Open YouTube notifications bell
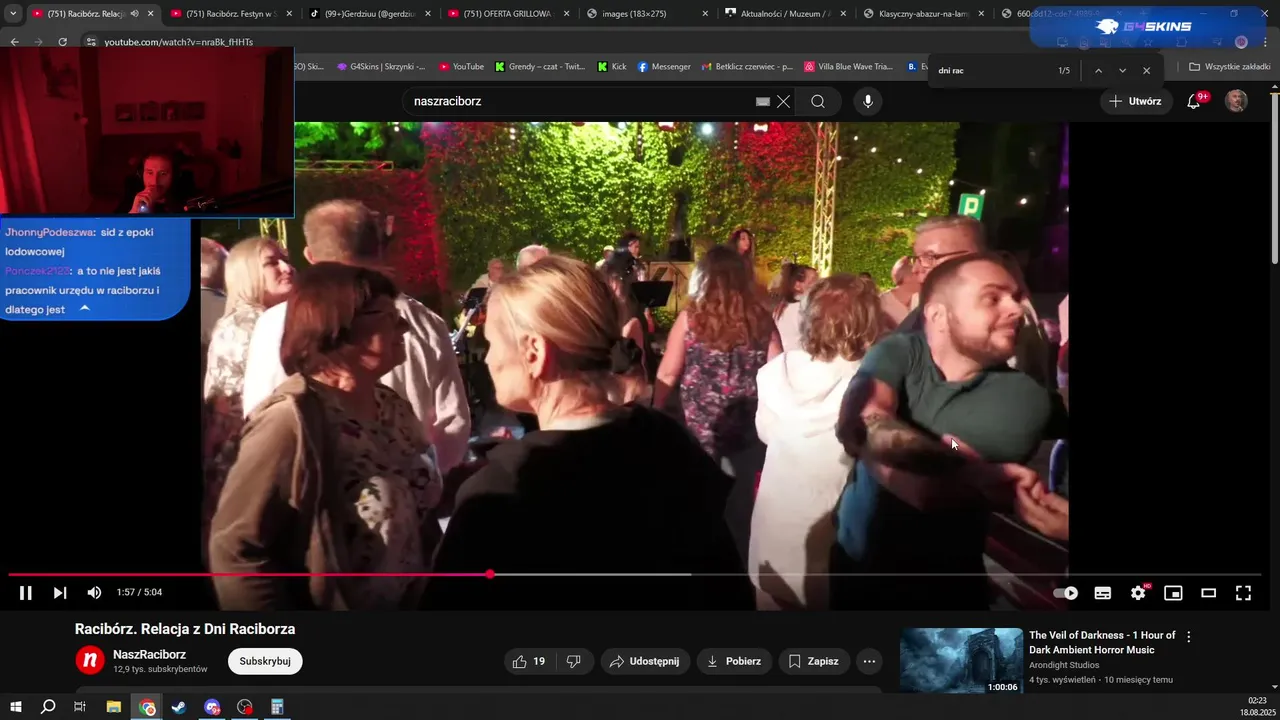 1194,101
